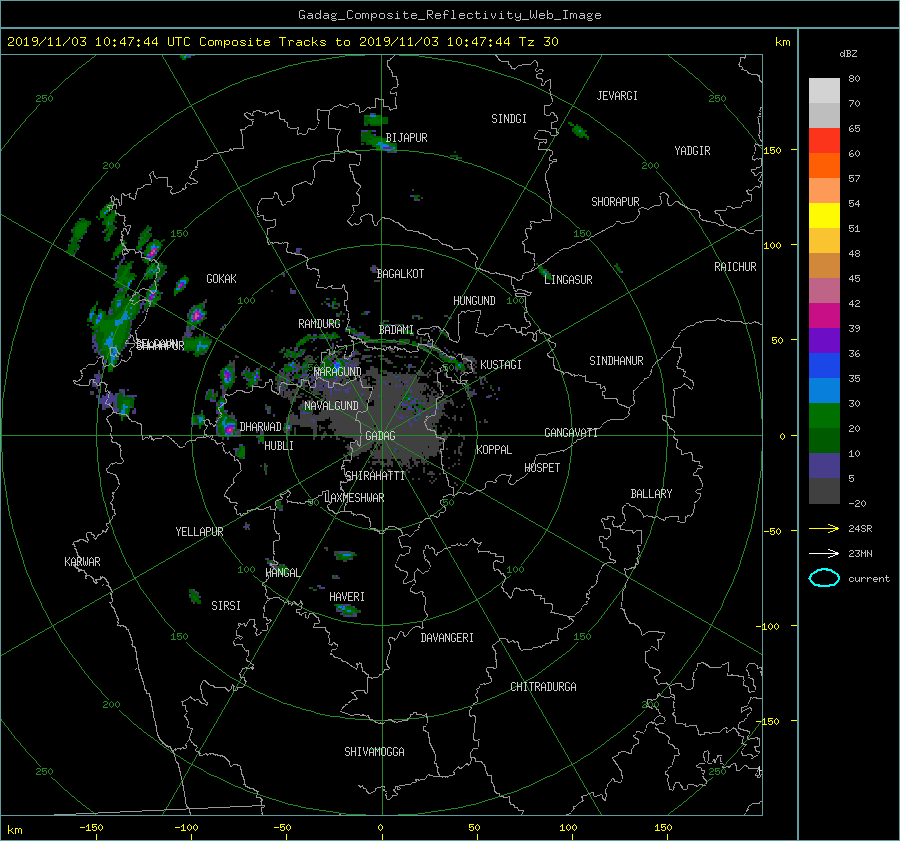Click the HAVERI city label
The width and height of the screenshot is (900, 841).
tap(347, 597)
